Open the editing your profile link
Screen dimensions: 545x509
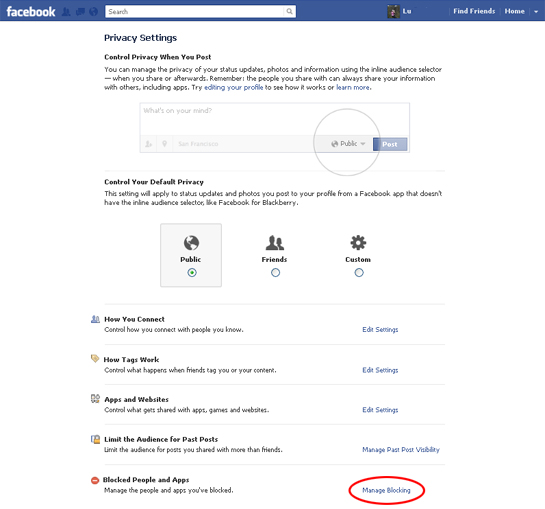coord(234,87)
